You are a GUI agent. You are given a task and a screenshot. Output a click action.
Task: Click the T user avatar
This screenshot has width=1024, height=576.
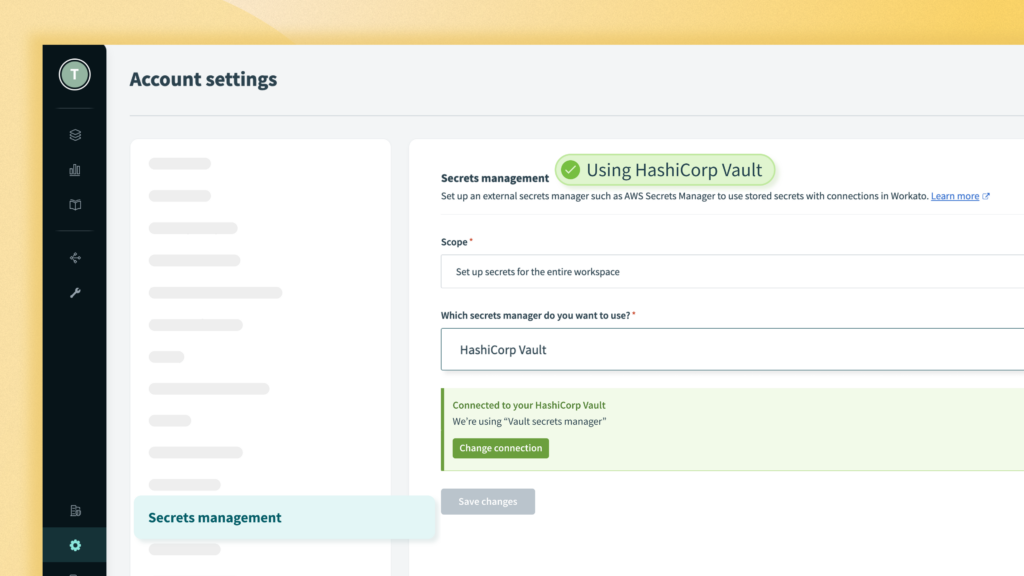click(74, 74)
